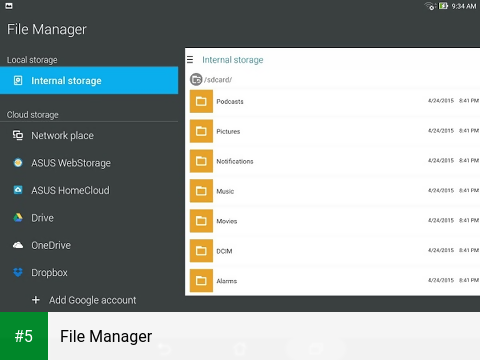Click the OneDrive cloud icon
Screen dimensions: 480x360
pos(18,245)
